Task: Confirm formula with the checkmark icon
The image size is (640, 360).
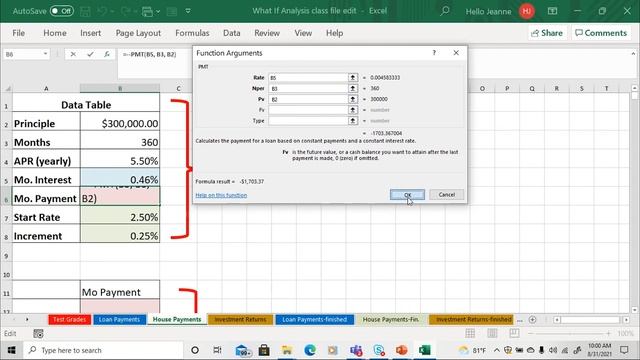Action: 90,54
